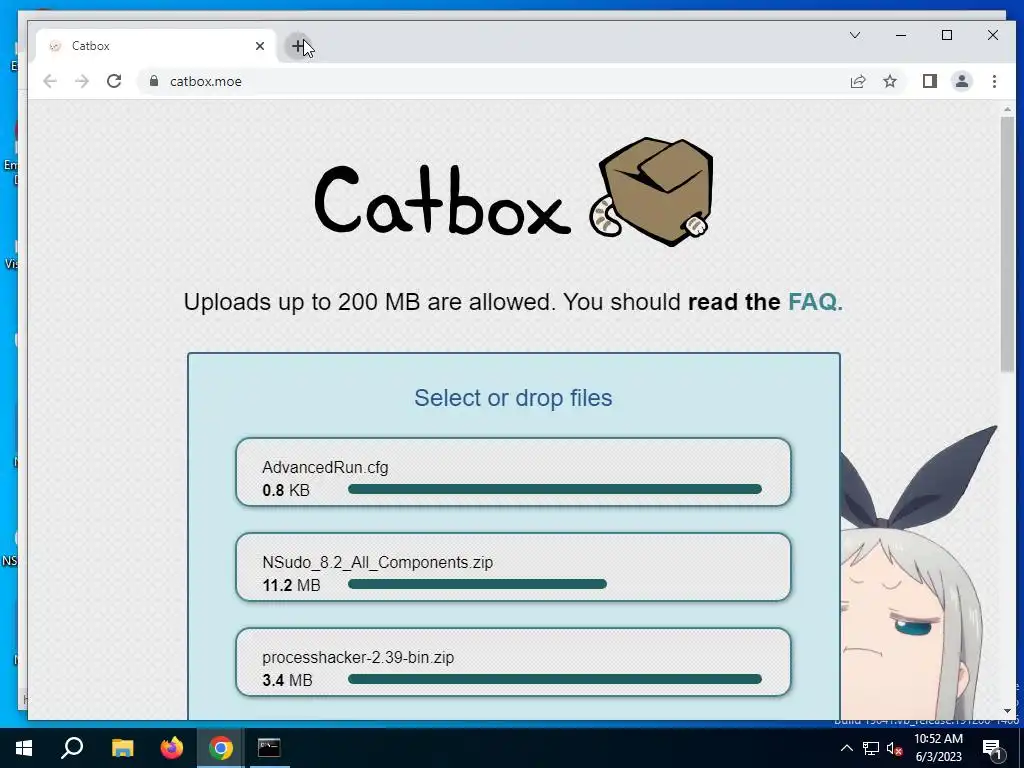Click the processhacker-2.39-bin.zip file name
The image size is (1024, 768).
click(x=358, y=658)
